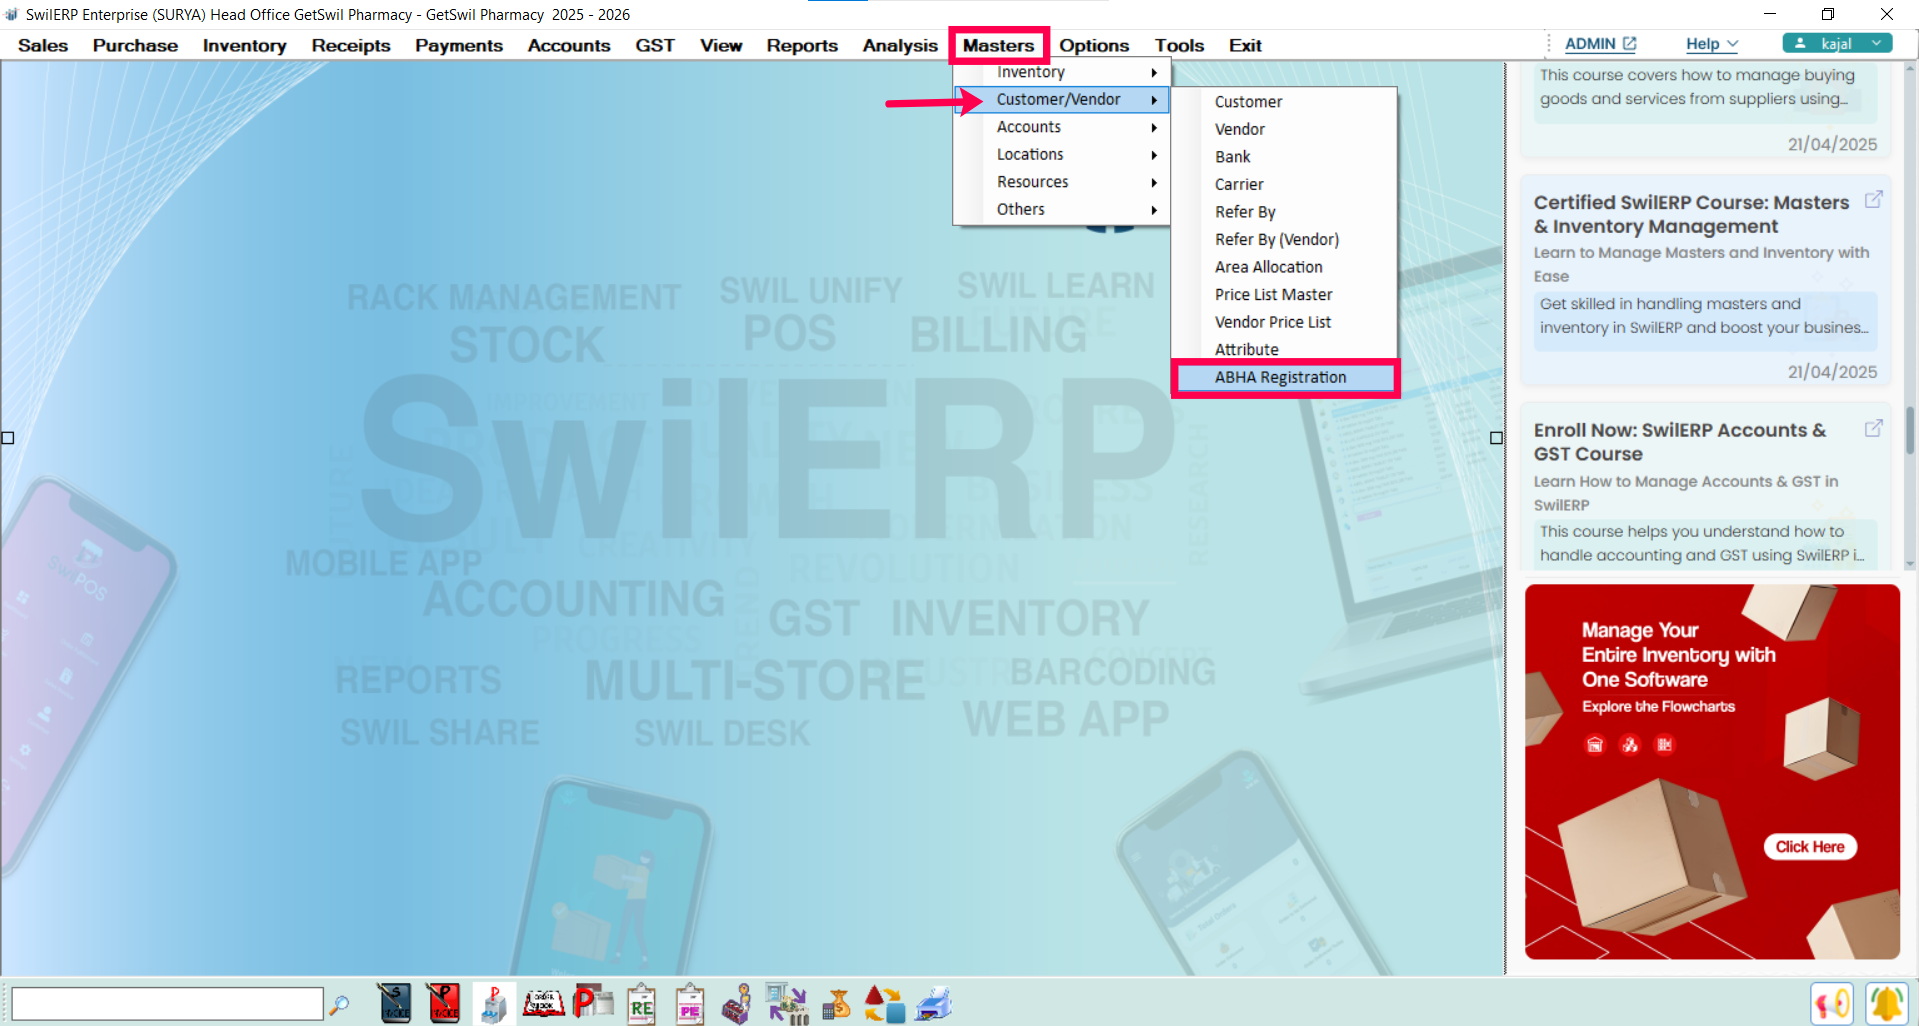Click the Exit menu

[1245, 45]
